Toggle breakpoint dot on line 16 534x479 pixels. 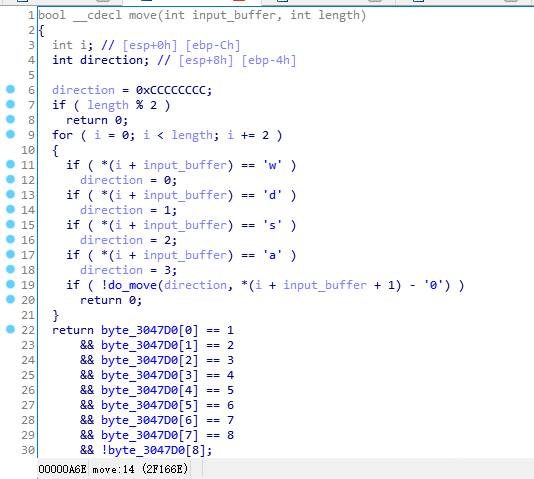[x=11, y=239]
